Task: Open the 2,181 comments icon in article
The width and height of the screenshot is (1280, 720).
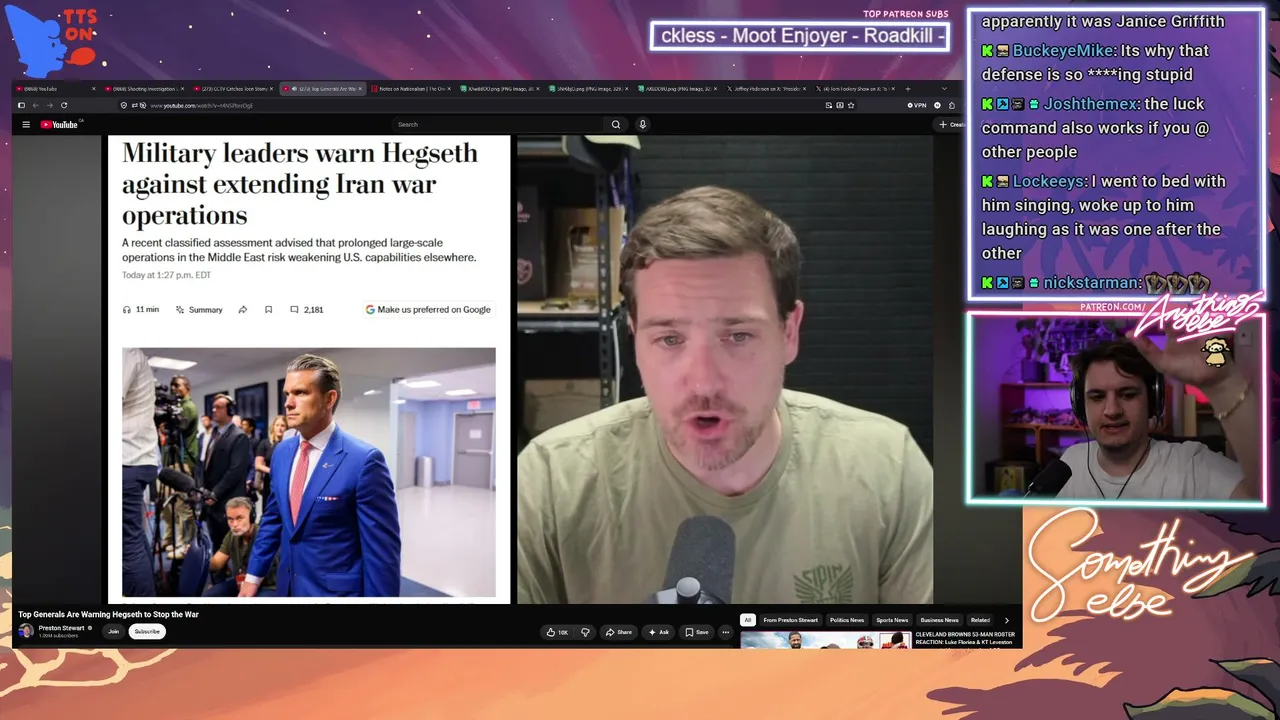Action: [x=307, y=310]
